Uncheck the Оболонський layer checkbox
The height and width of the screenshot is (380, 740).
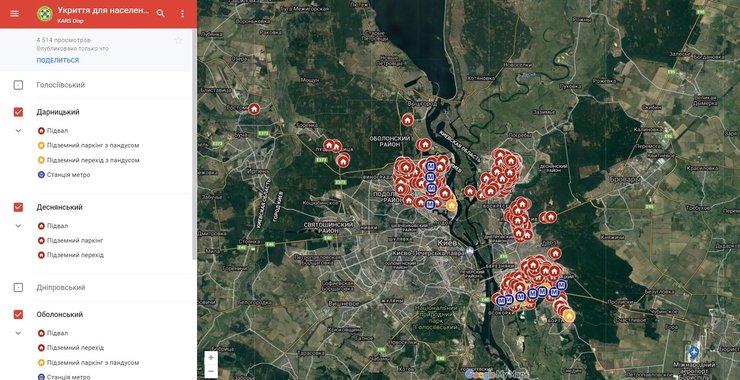[18, 314]
